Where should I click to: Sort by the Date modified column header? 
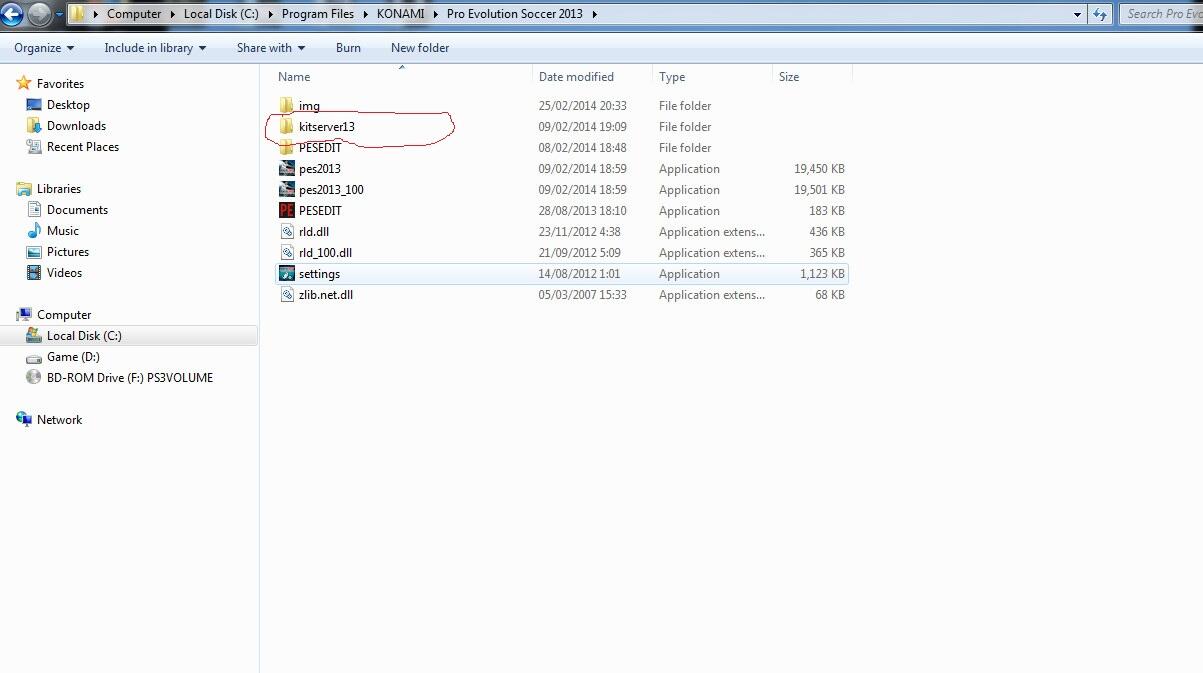pos(576,77)
